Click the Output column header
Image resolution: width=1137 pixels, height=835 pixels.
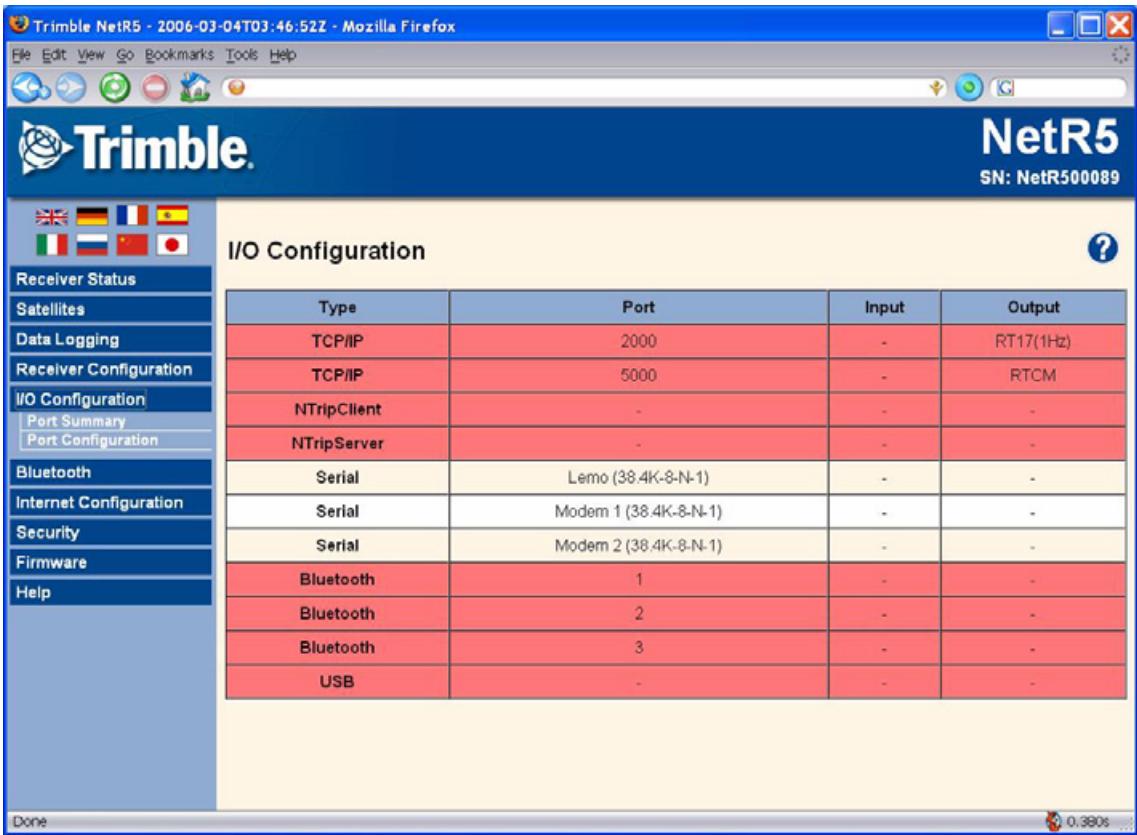(x=1033, y=307)
